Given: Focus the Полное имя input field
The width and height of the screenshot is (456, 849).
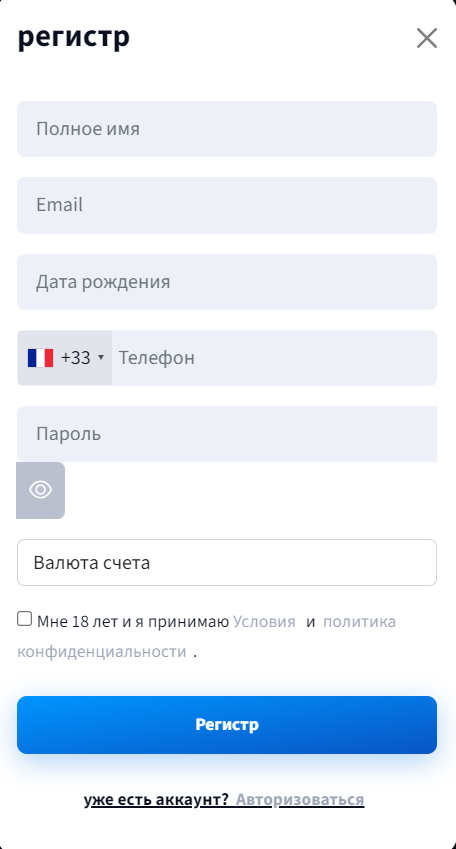Looking at the screenshot, I should [x=227, y=129].
